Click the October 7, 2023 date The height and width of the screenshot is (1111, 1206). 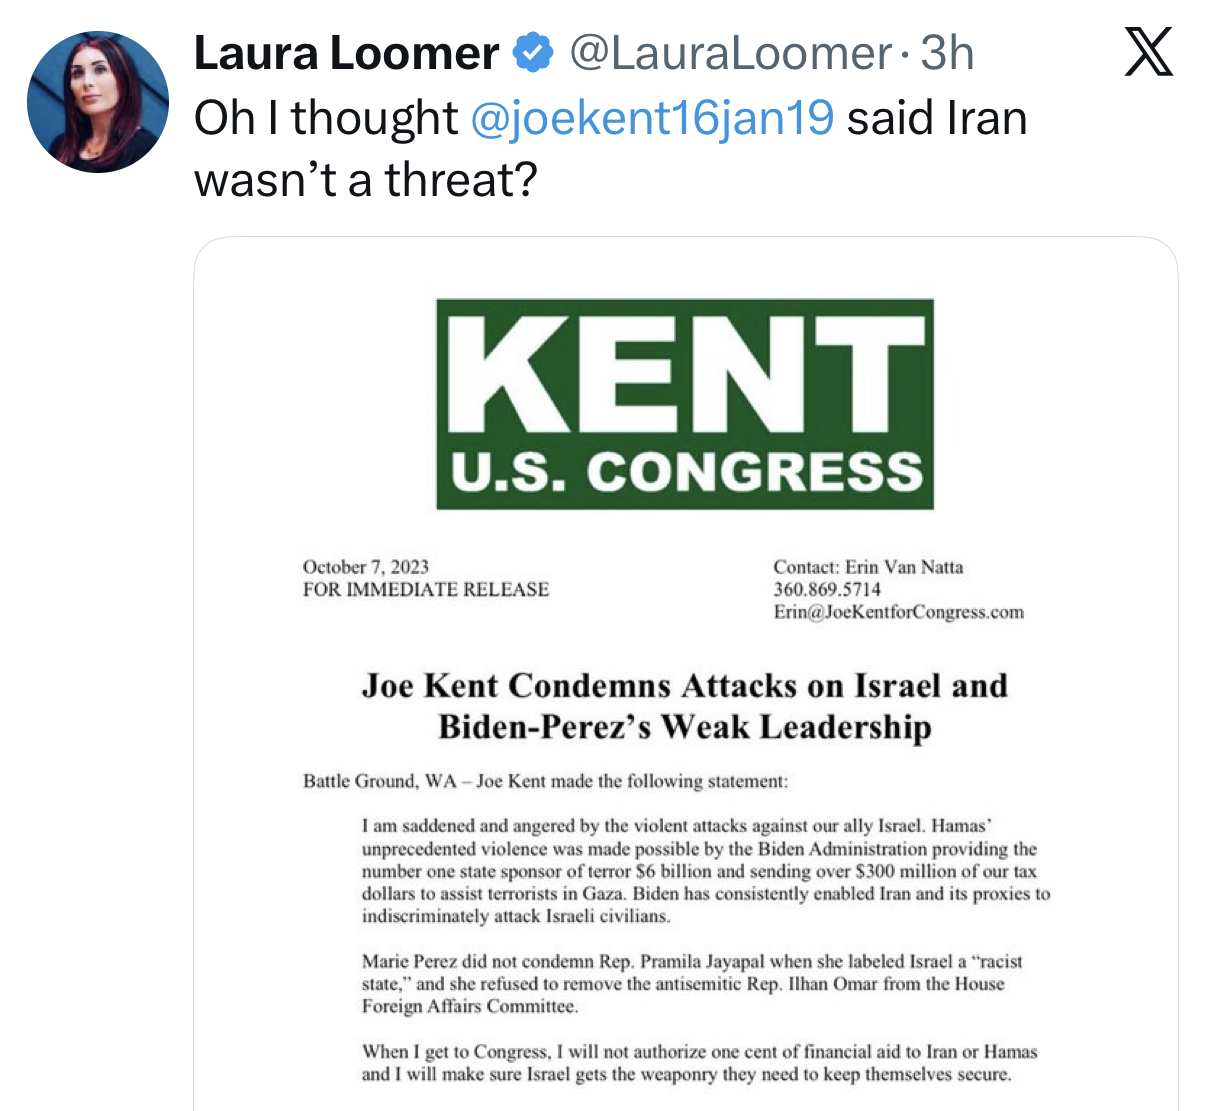pos(366,567)
